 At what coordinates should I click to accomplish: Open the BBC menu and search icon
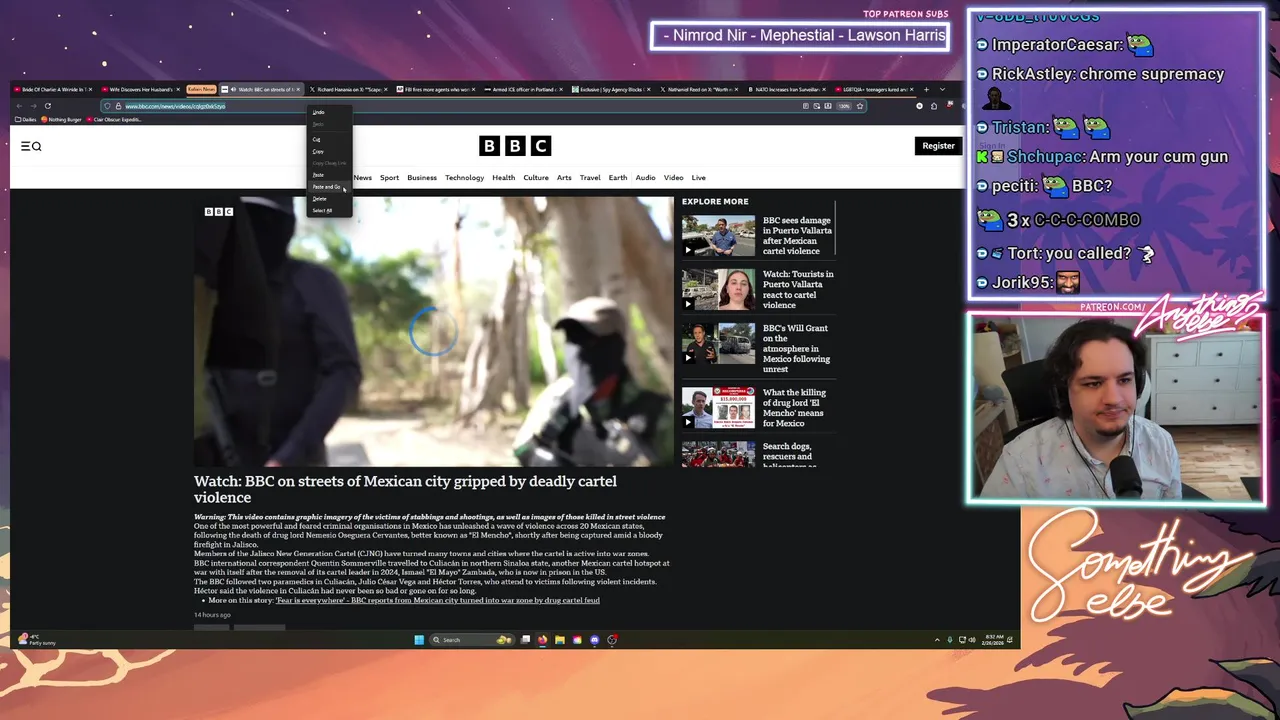(x=31, y=146)
